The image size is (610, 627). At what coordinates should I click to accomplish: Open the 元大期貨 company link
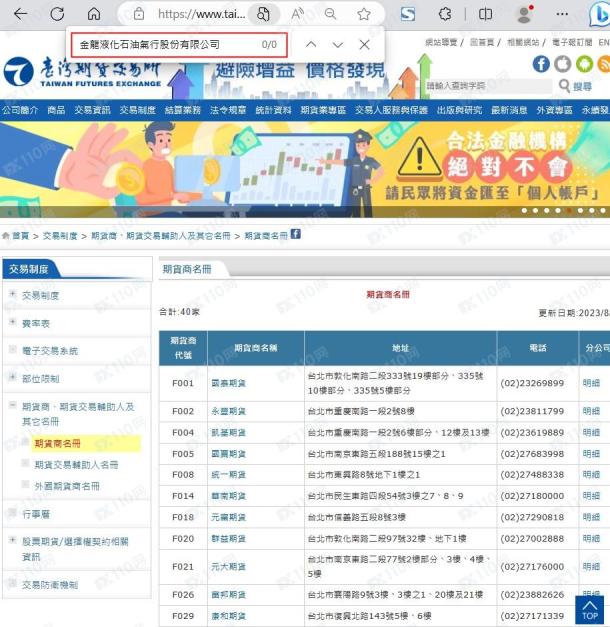click(x=228, y=567)
